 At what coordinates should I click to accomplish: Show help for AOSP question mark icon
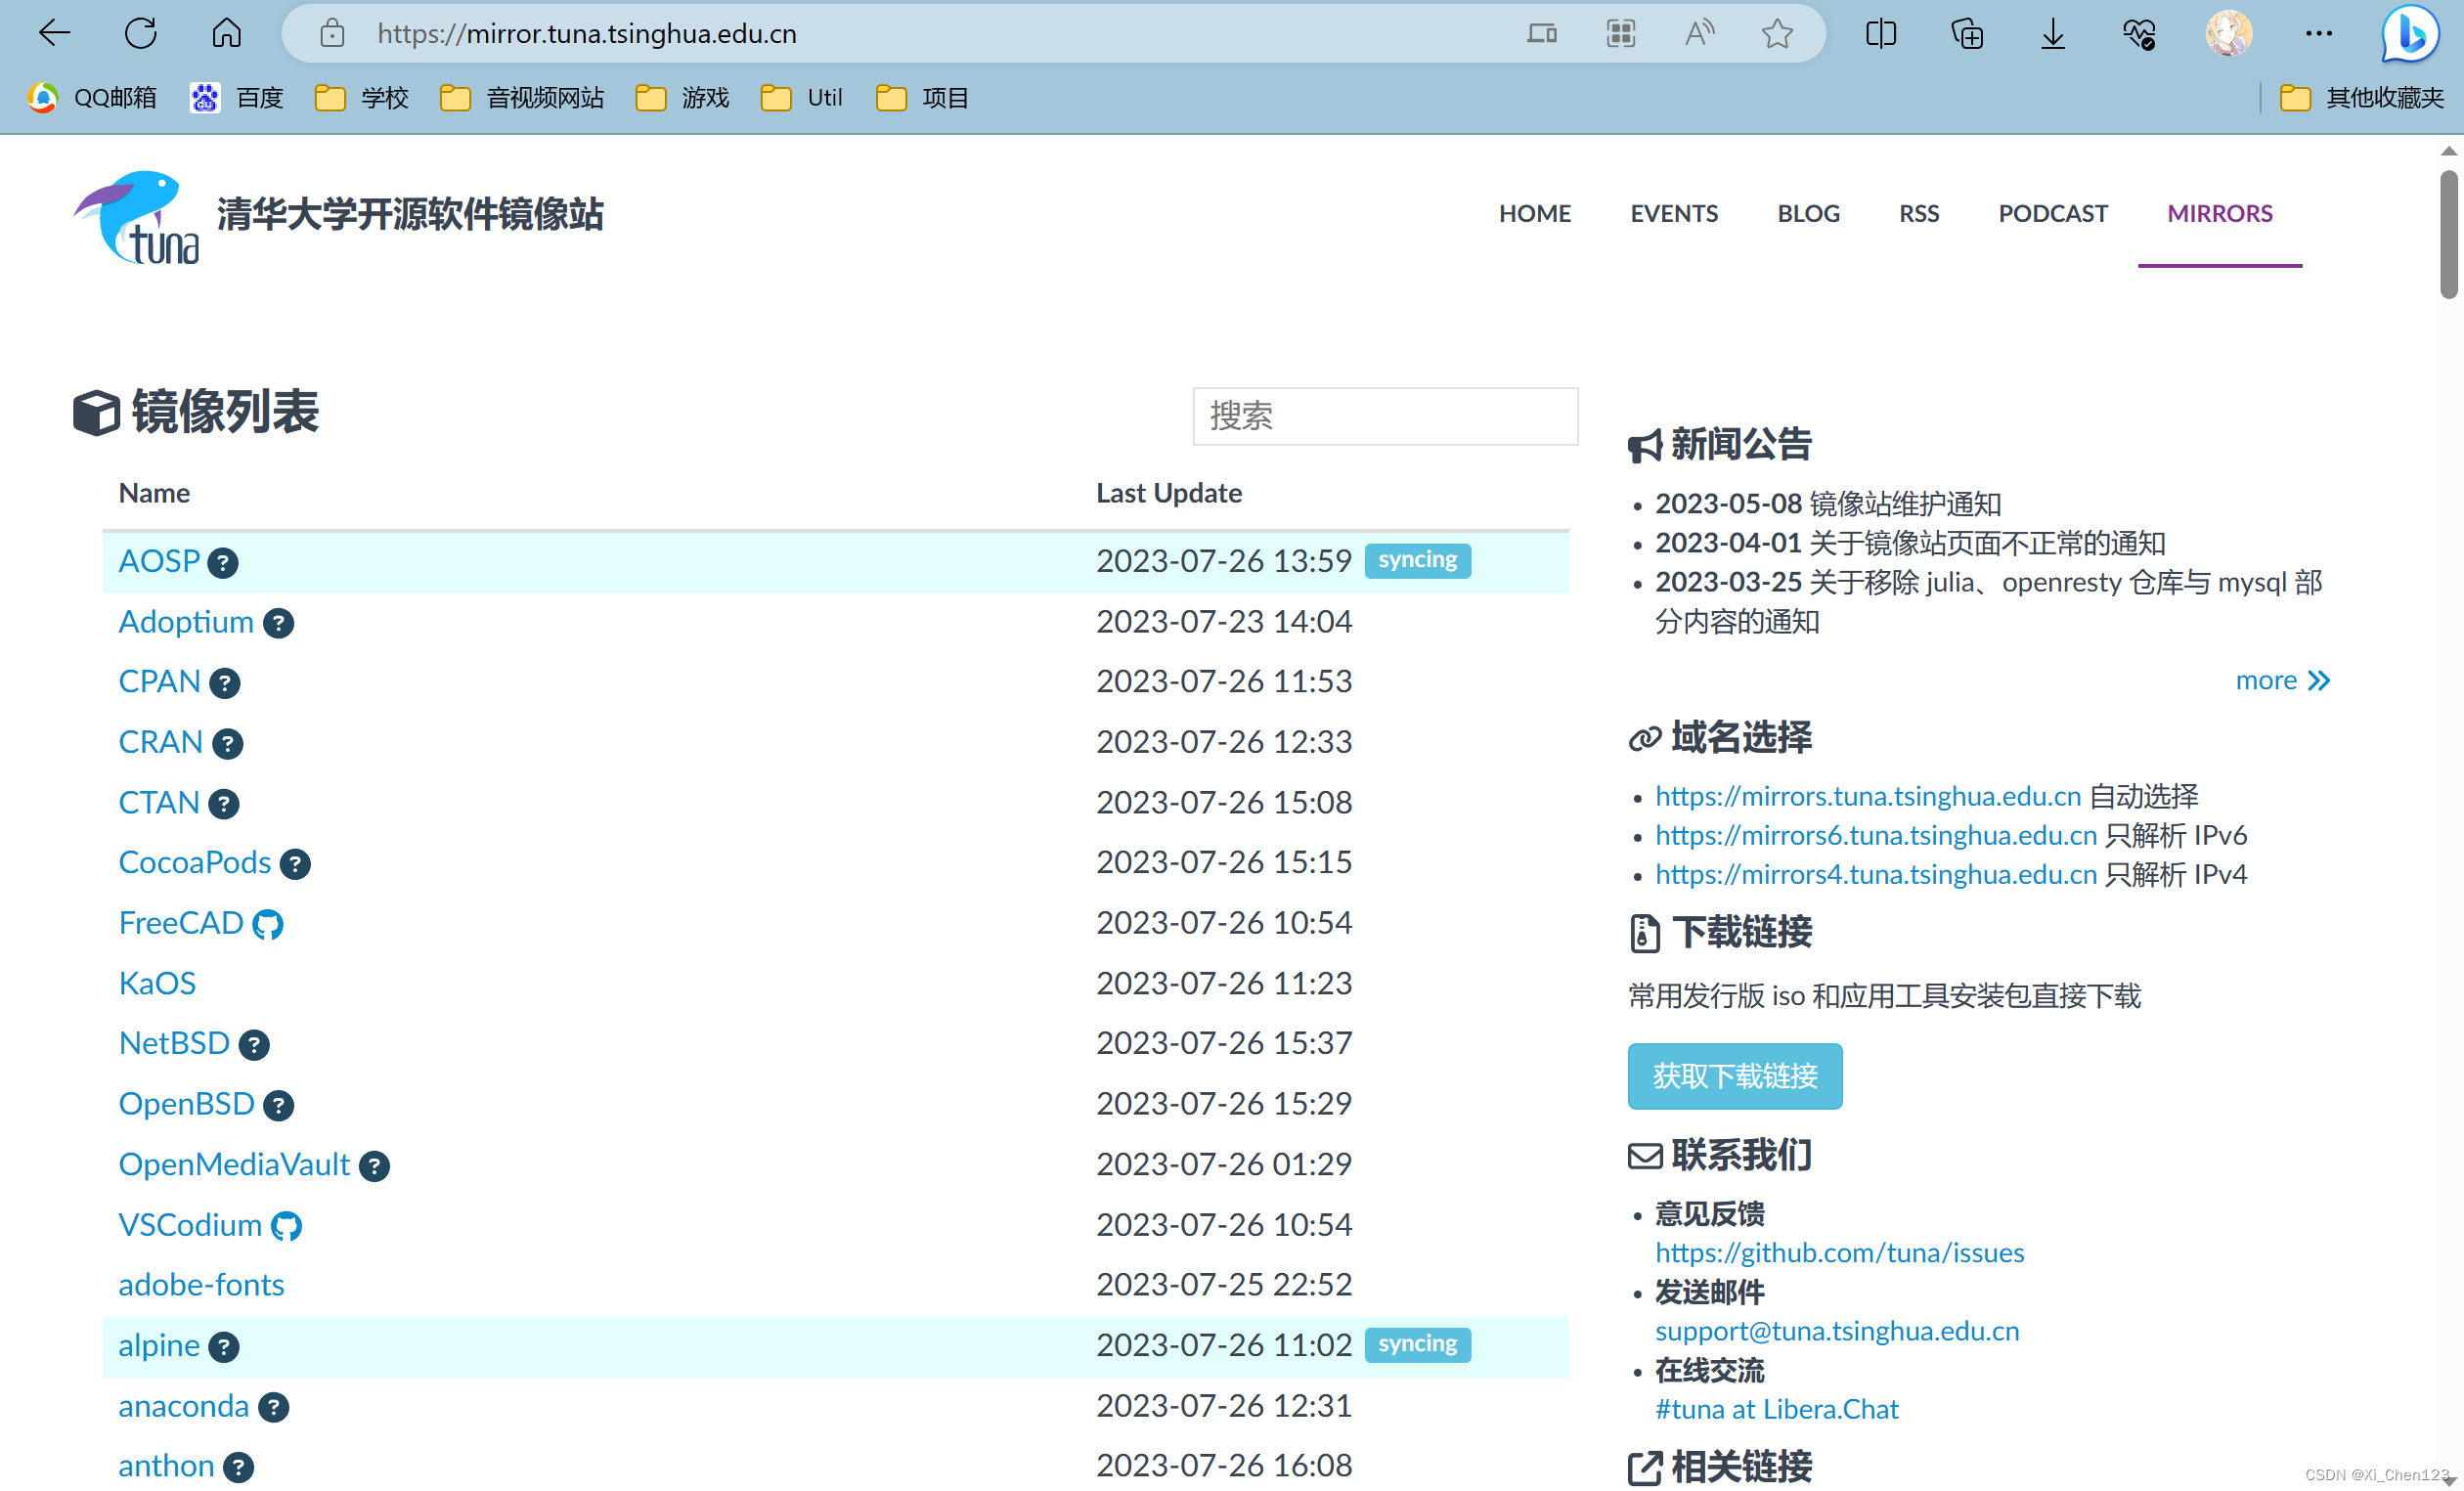pyautogui.click(x=222, y=563)
